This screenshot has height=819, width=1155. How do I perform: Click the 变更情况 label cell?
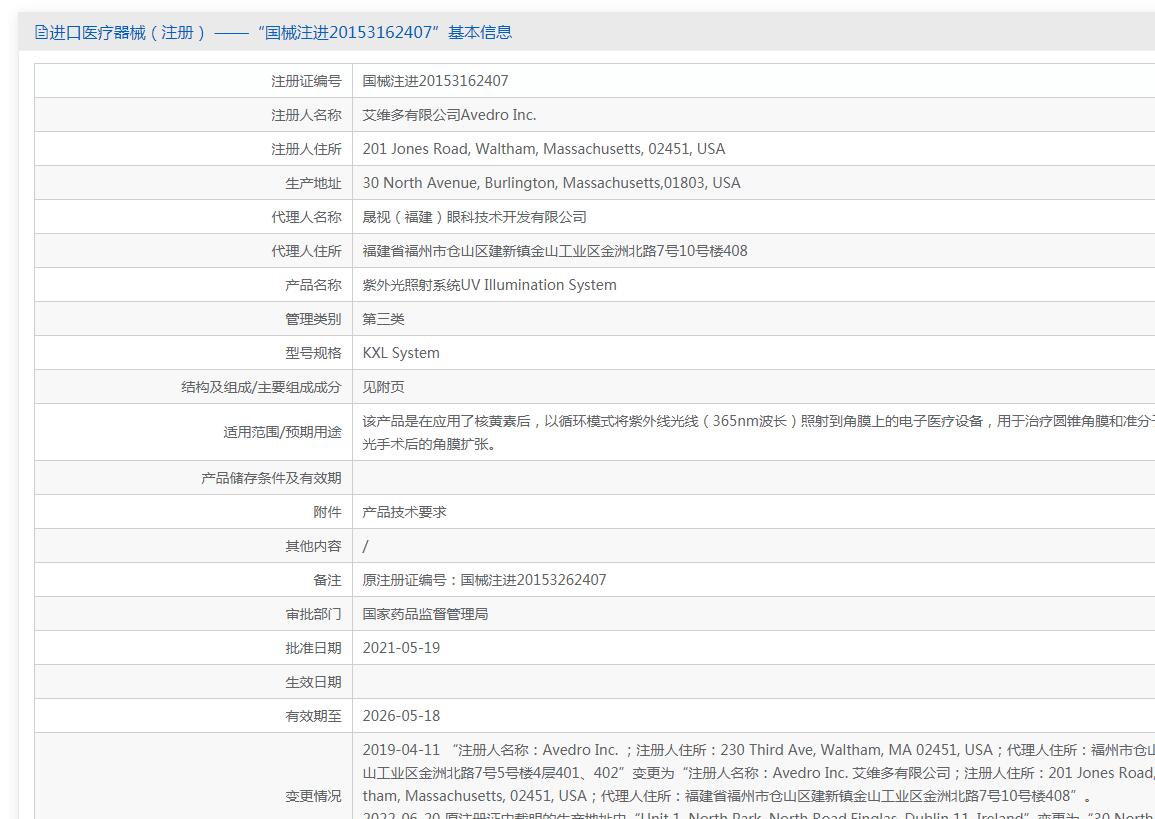194,776
